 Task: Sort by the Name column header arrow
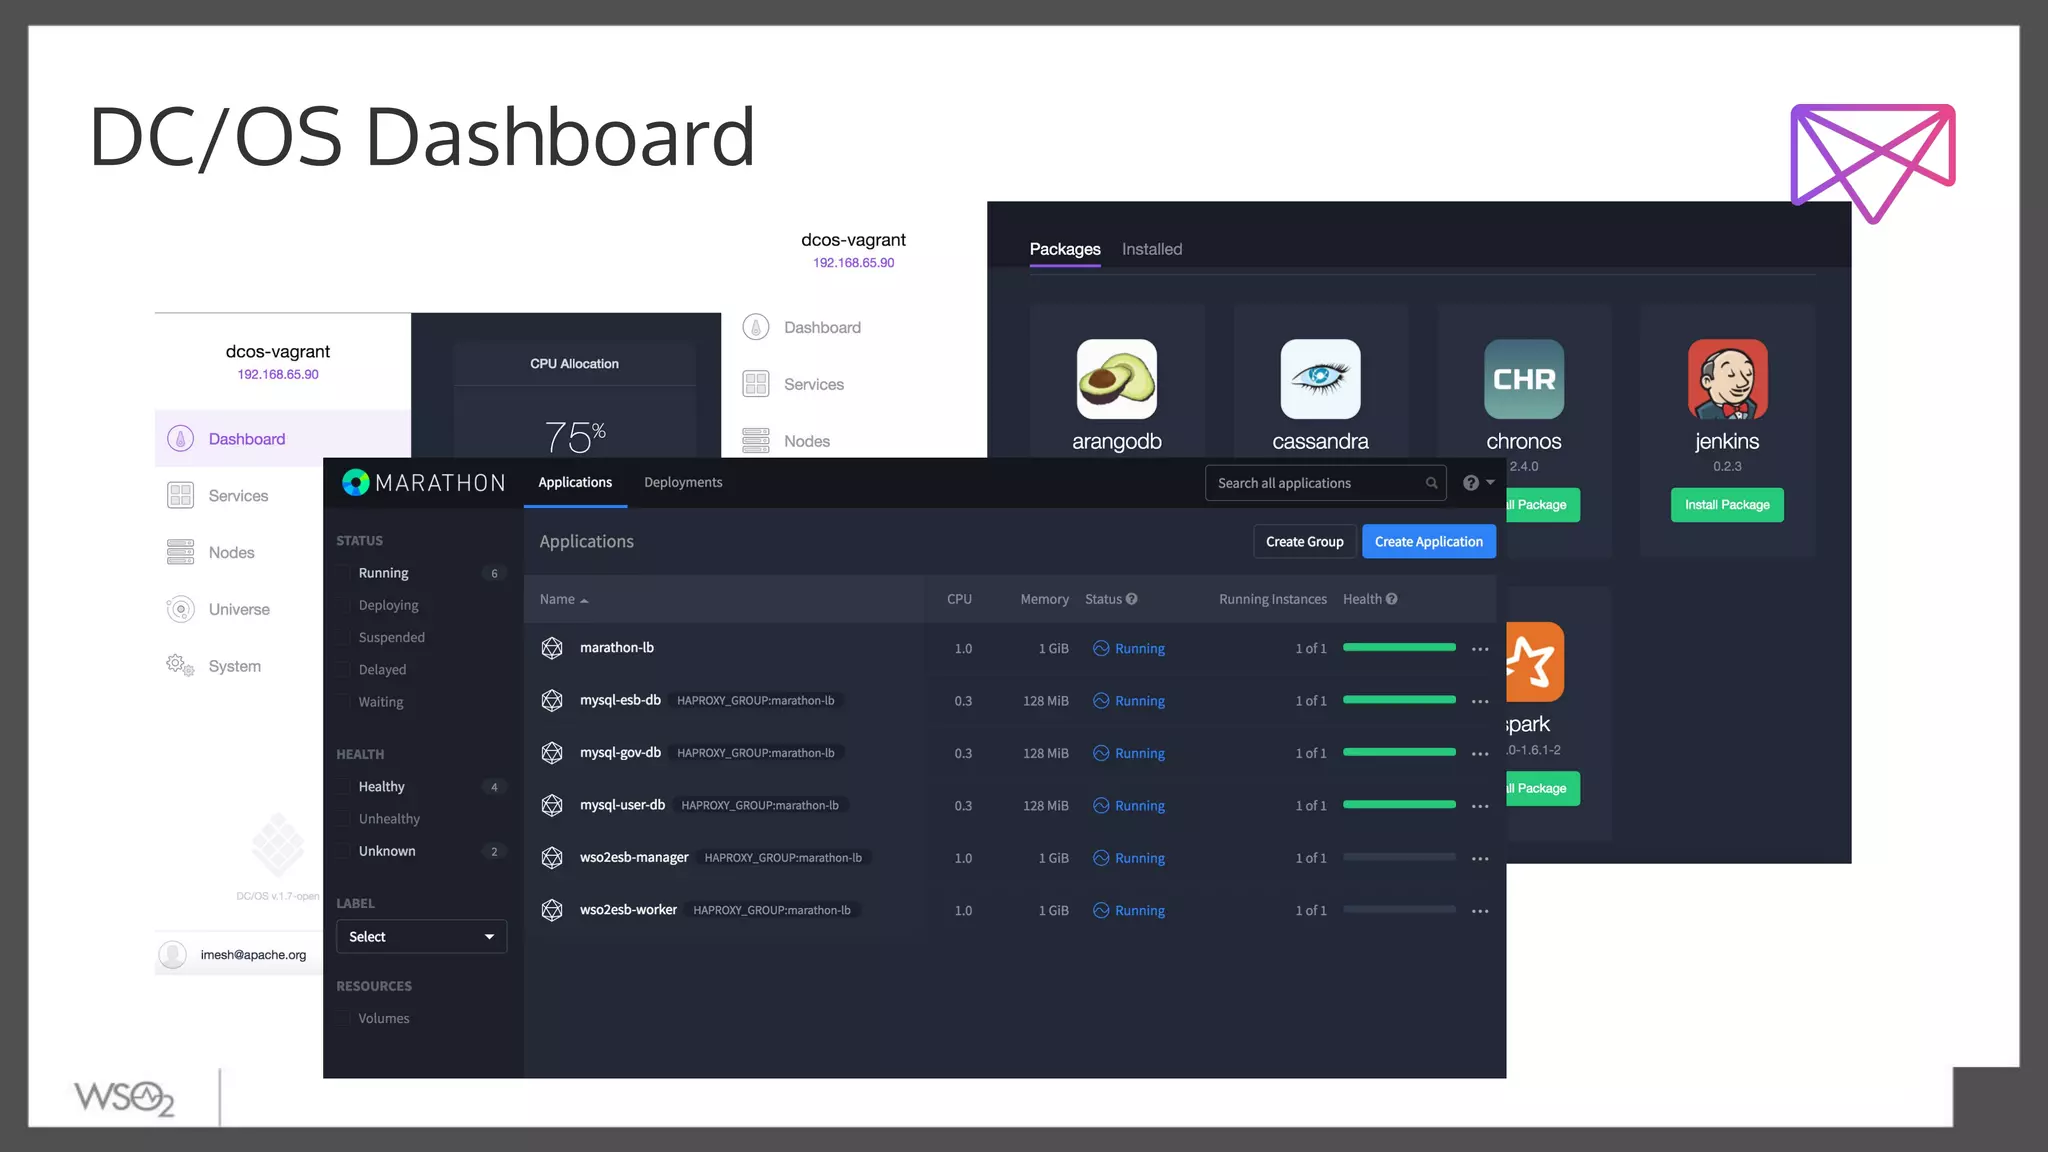point(584,600)
